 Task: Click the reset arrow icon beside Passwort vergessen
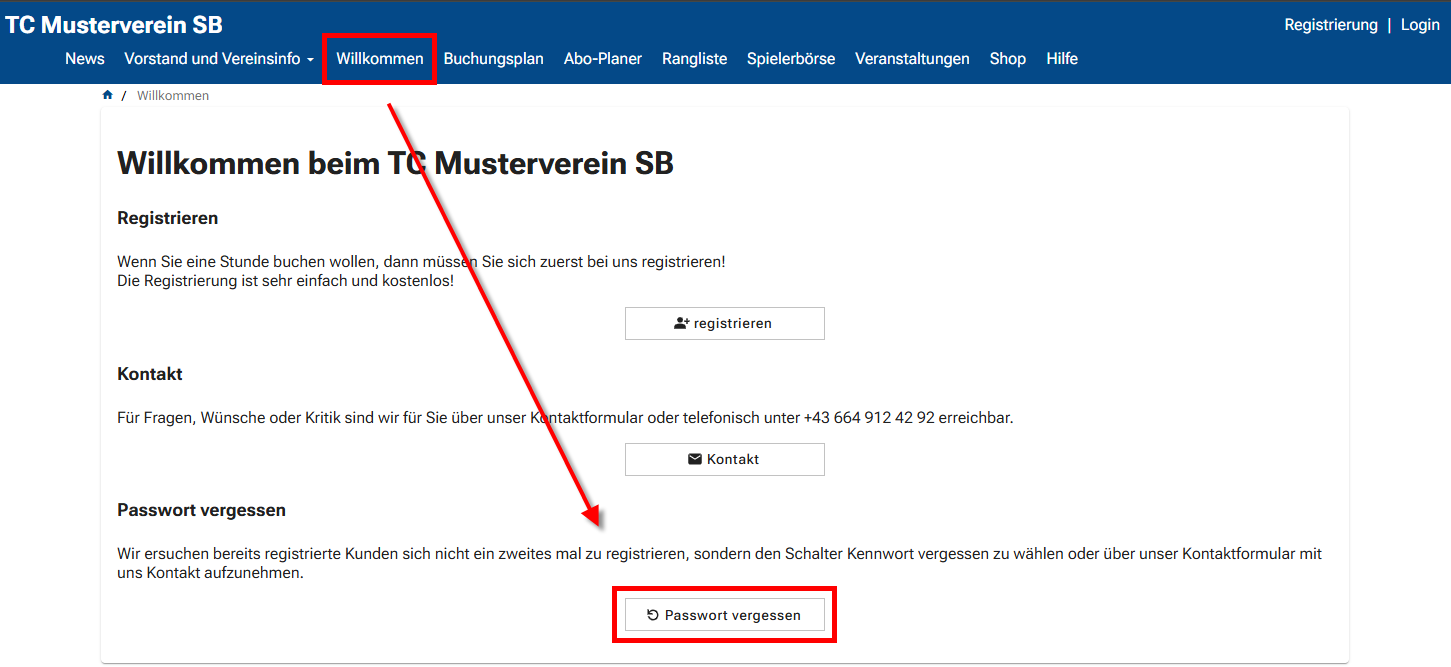click(x=653, y=615)
